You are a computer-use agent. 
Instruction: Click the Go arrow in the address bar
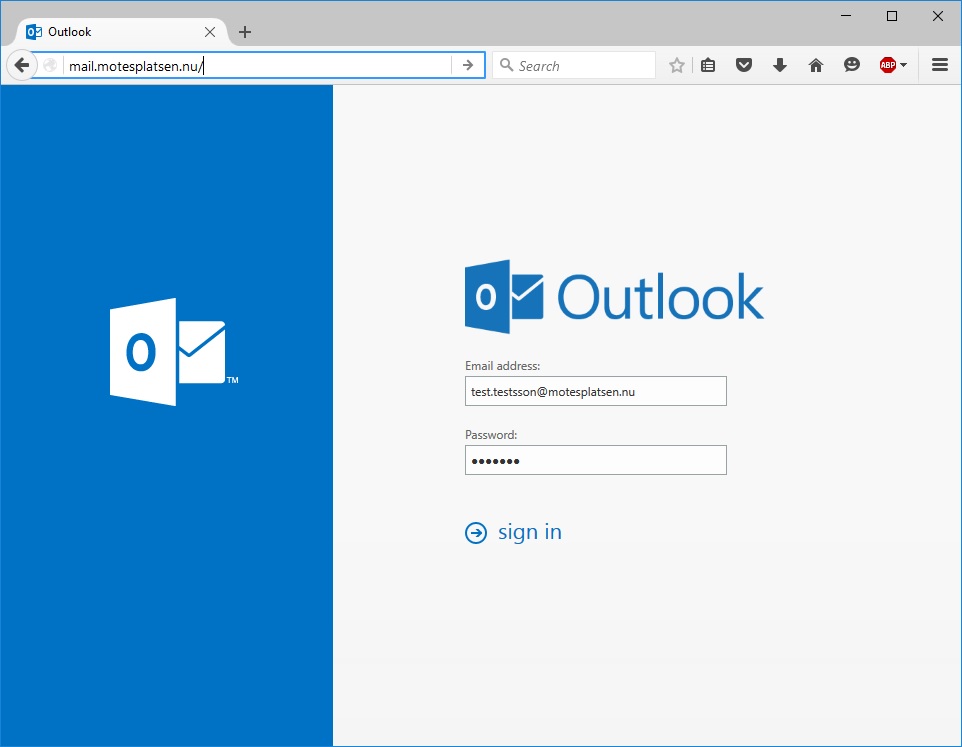(x=468, y=65)
